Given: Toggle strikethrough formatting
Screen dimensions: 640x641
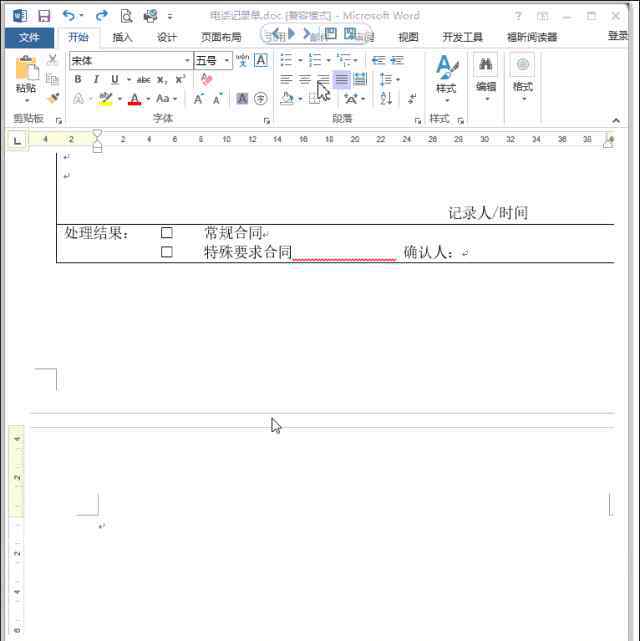Looking at the screenshot, I should (x=143, y=80).
